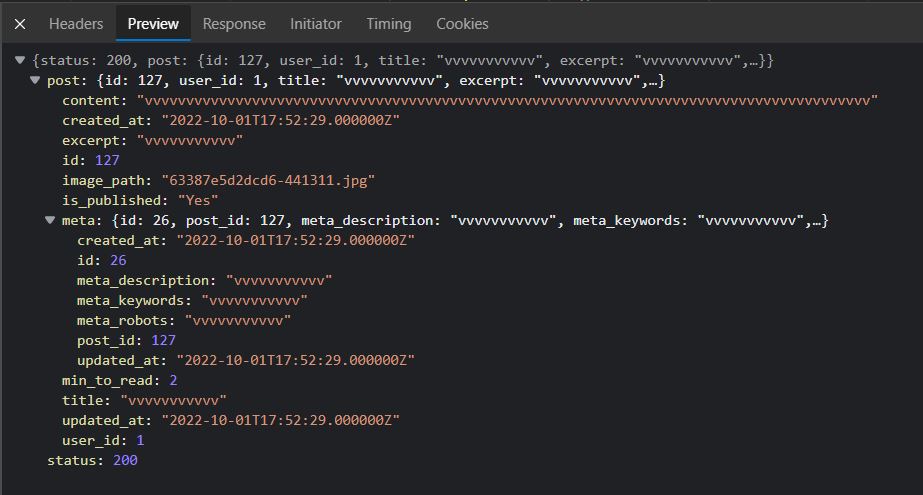Select the meta_robots property line

tap(183, 321)
